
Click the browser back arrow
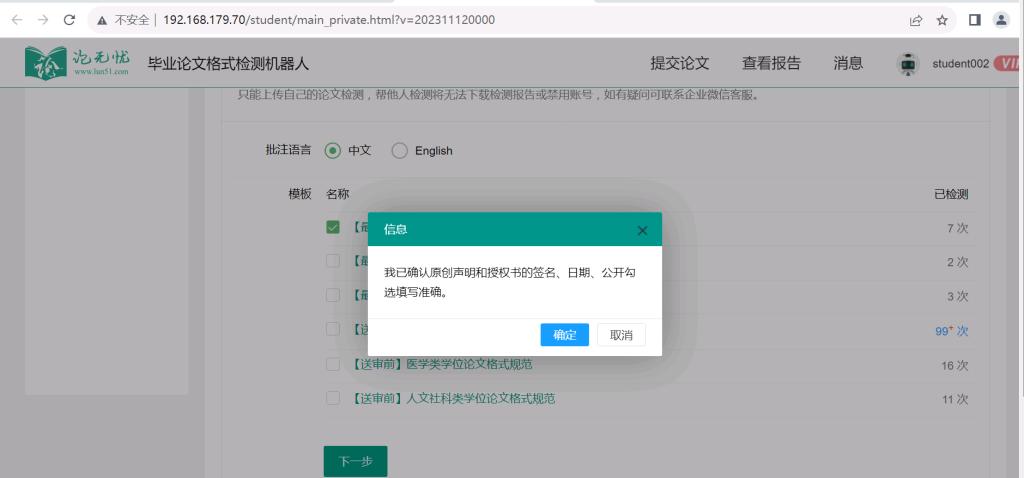(x=17, y=20)
